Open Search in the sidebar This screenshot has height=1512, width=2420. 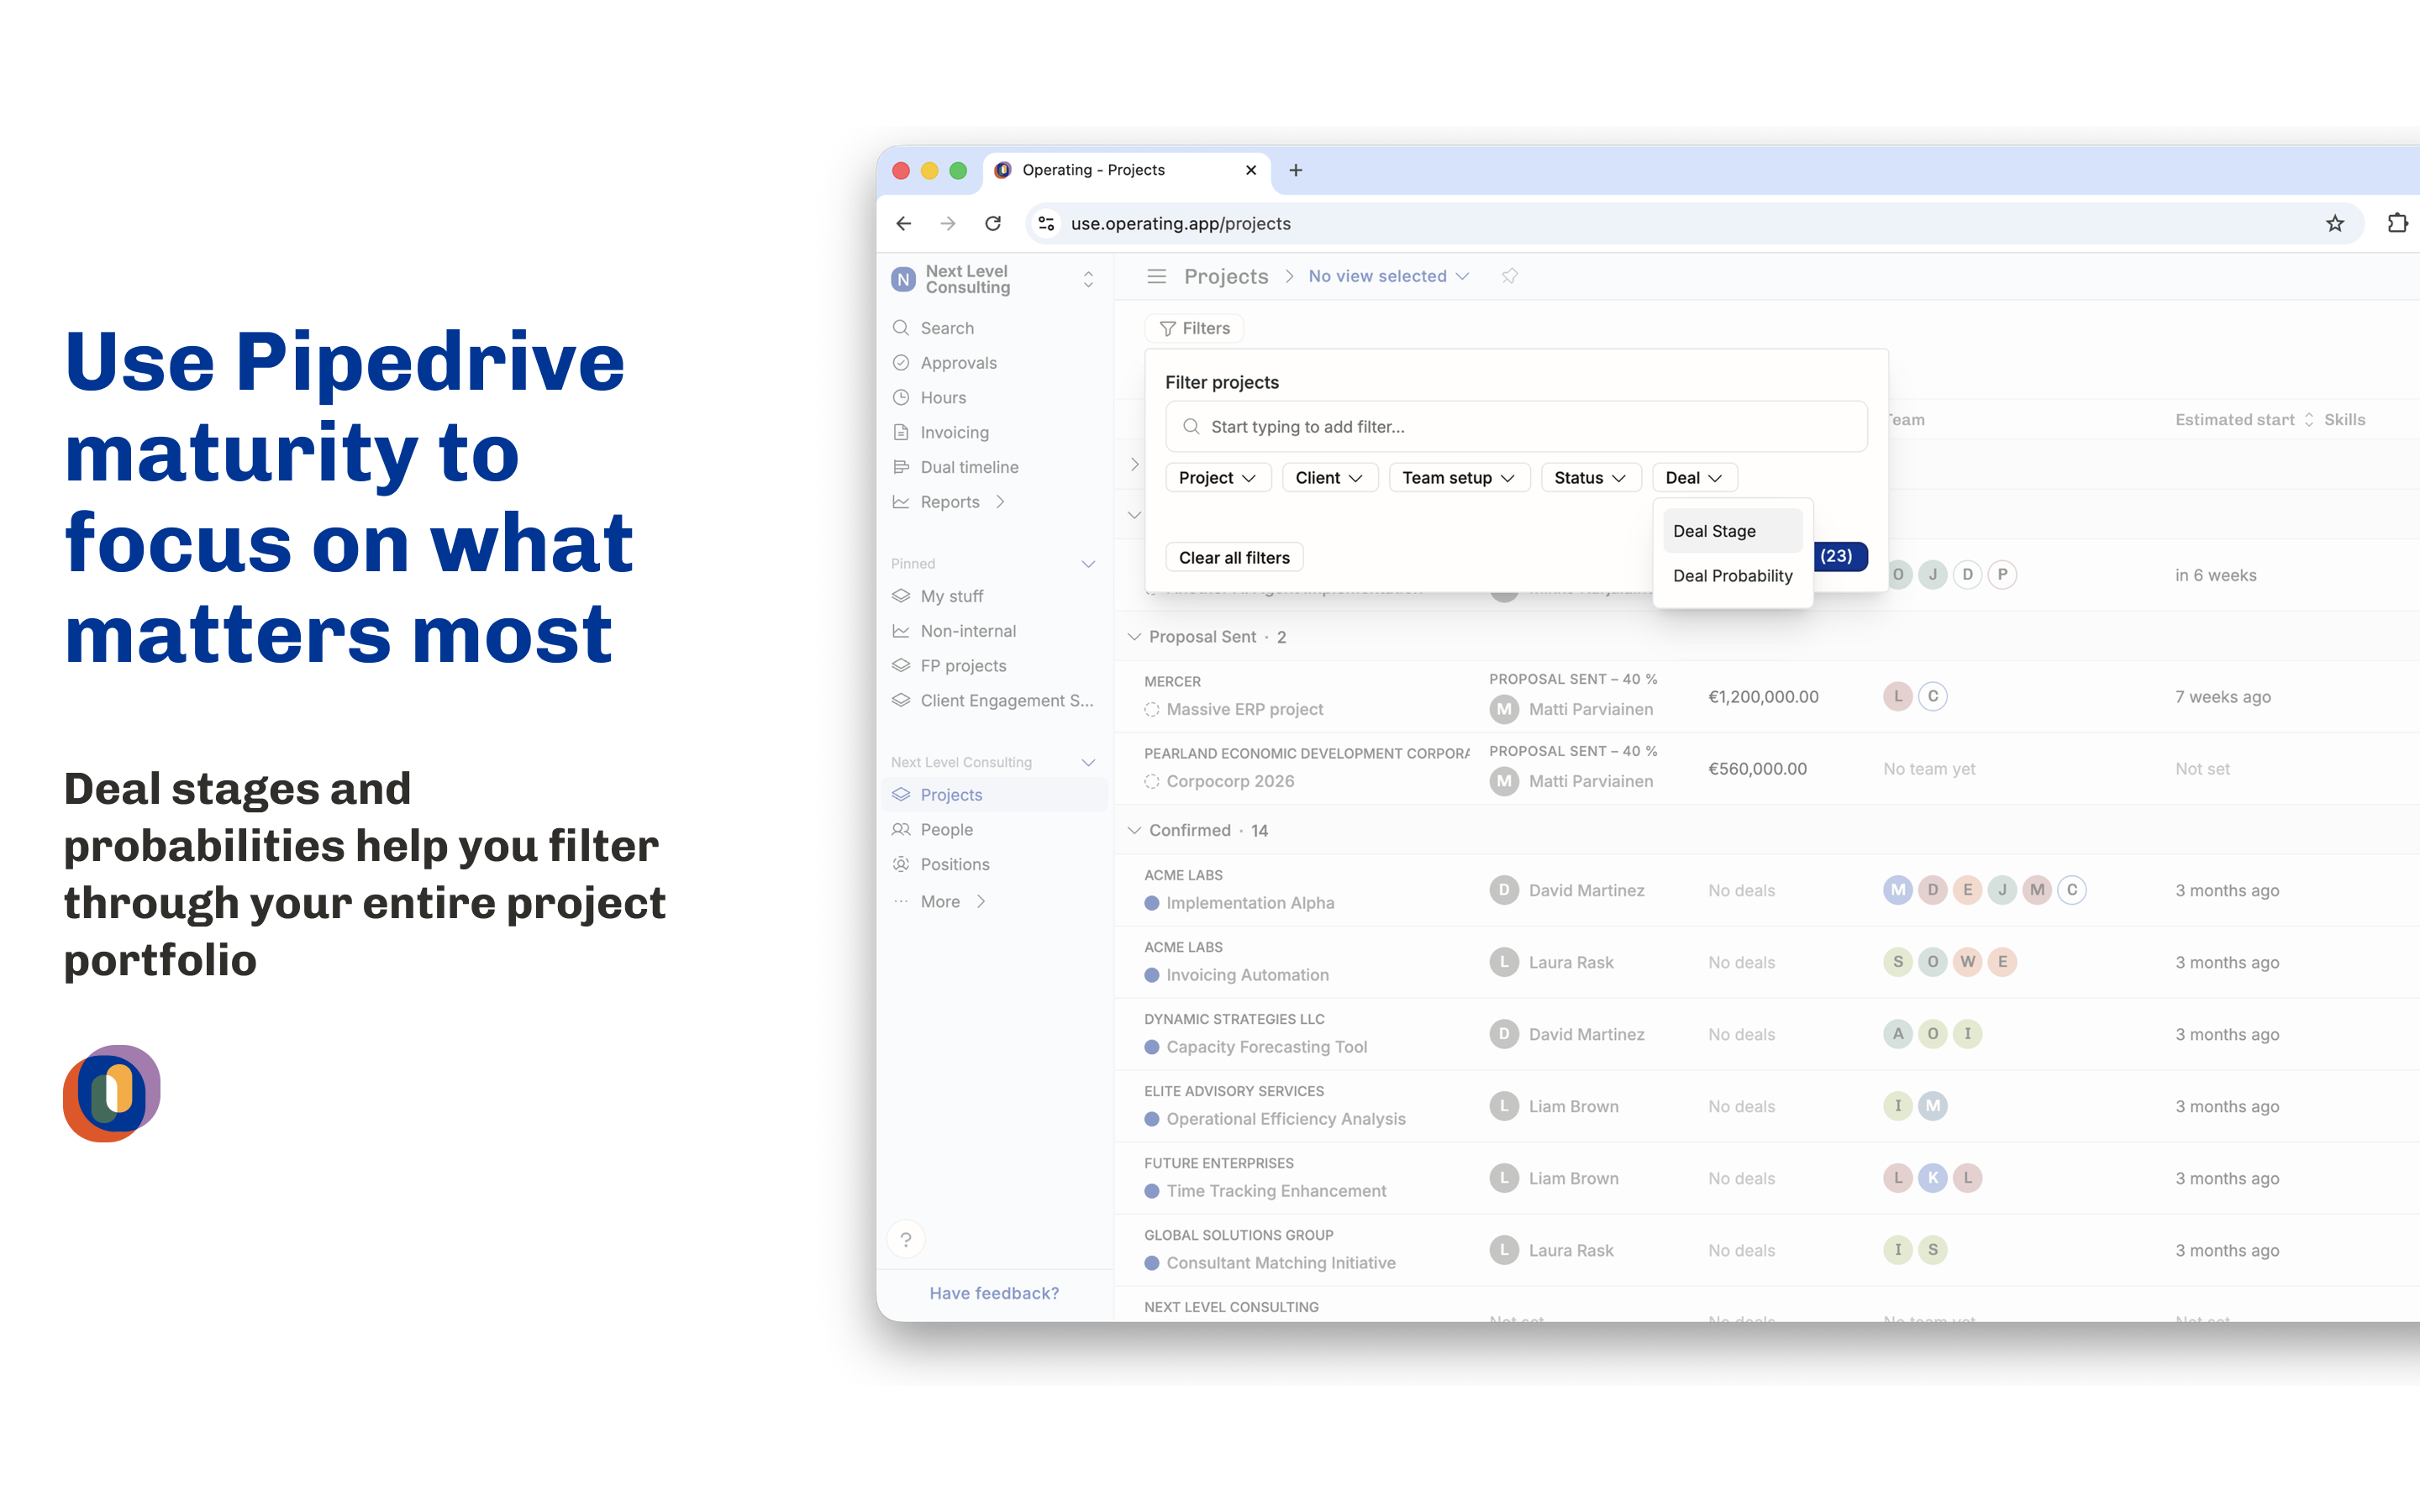click(946, 328)
